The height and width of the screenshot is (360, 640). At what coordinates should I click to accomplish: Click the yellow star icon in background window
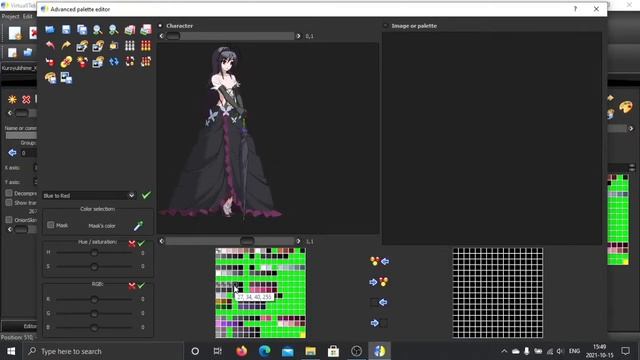point(12,99)
